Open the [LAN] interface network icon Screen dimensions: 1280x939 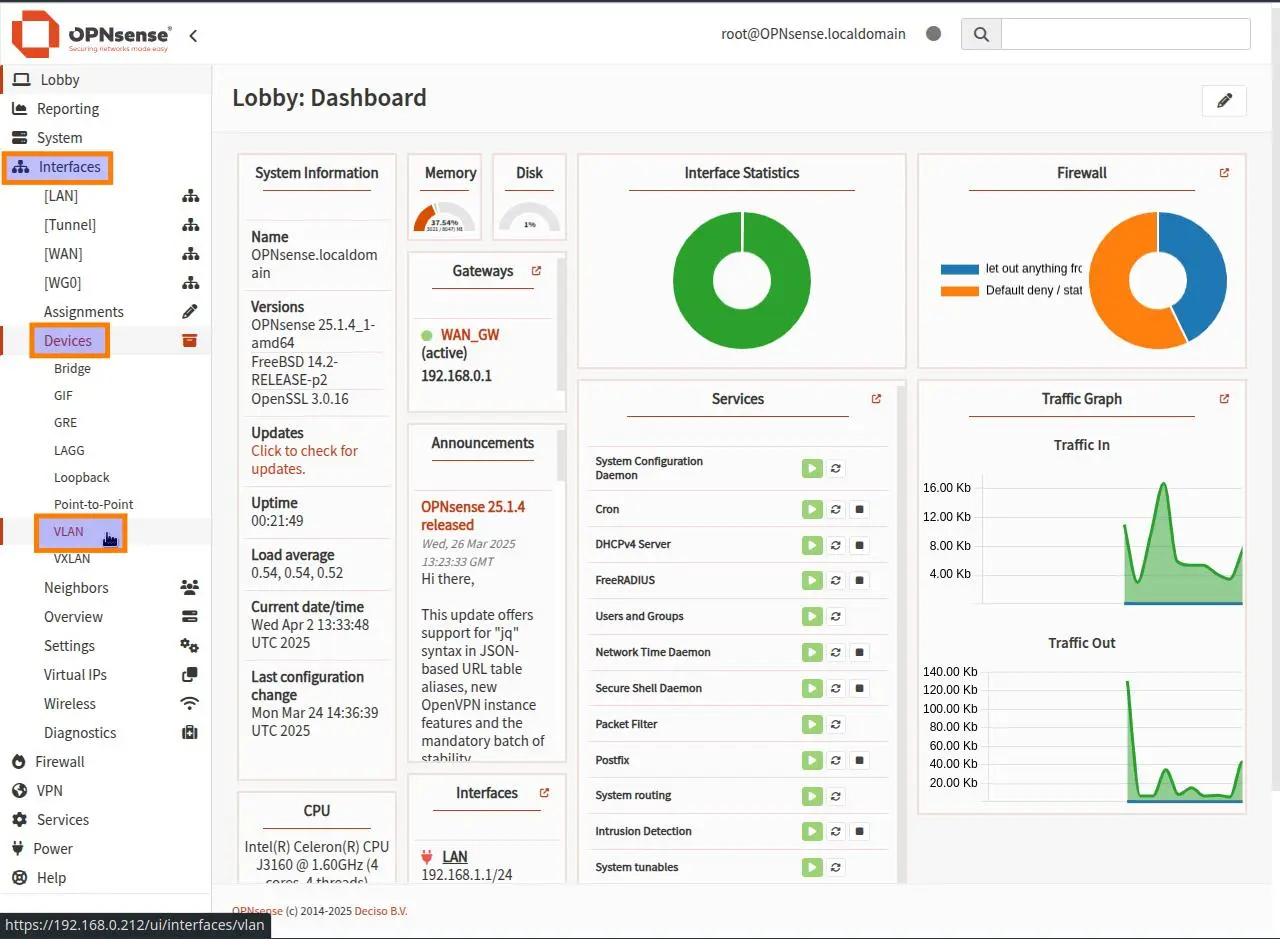coord(190,196)
